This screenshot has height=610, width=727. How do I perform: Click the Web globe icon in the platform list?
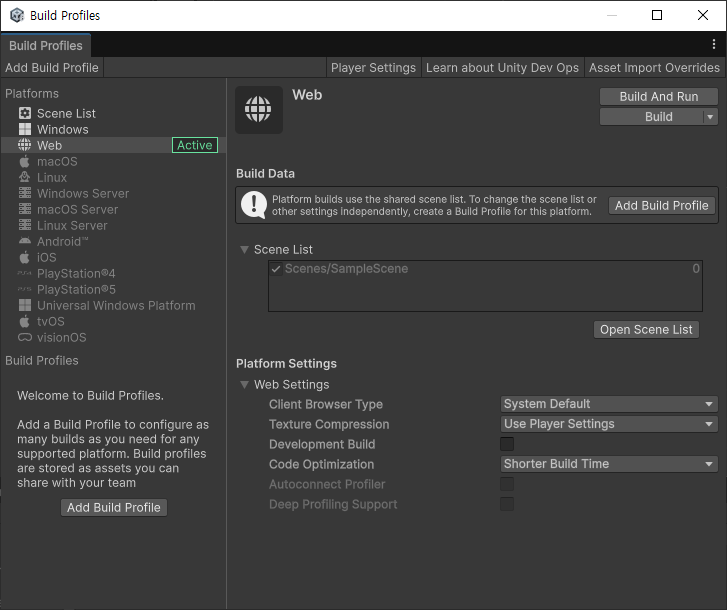[25, 145]
